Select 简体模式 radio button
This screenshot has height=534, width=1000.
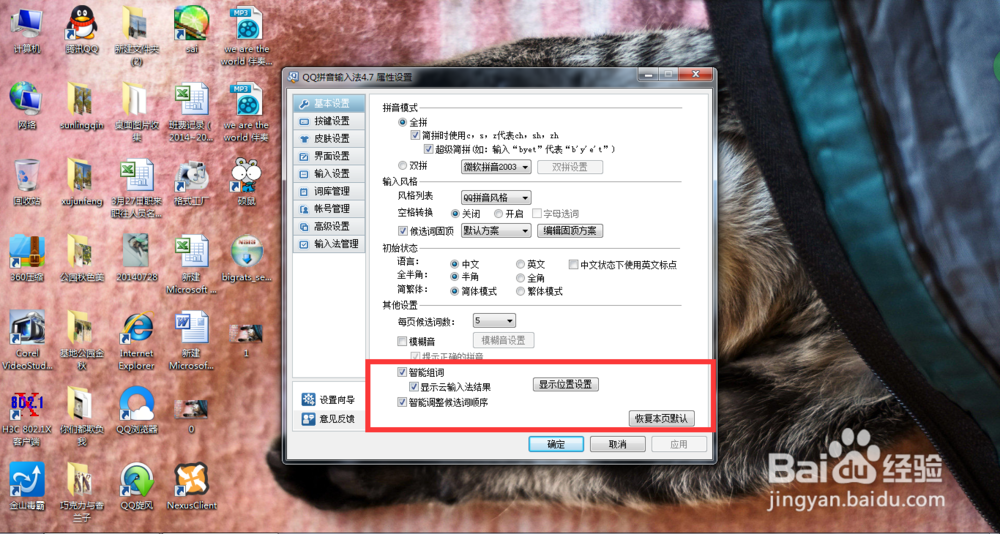[x=455, y=291]
